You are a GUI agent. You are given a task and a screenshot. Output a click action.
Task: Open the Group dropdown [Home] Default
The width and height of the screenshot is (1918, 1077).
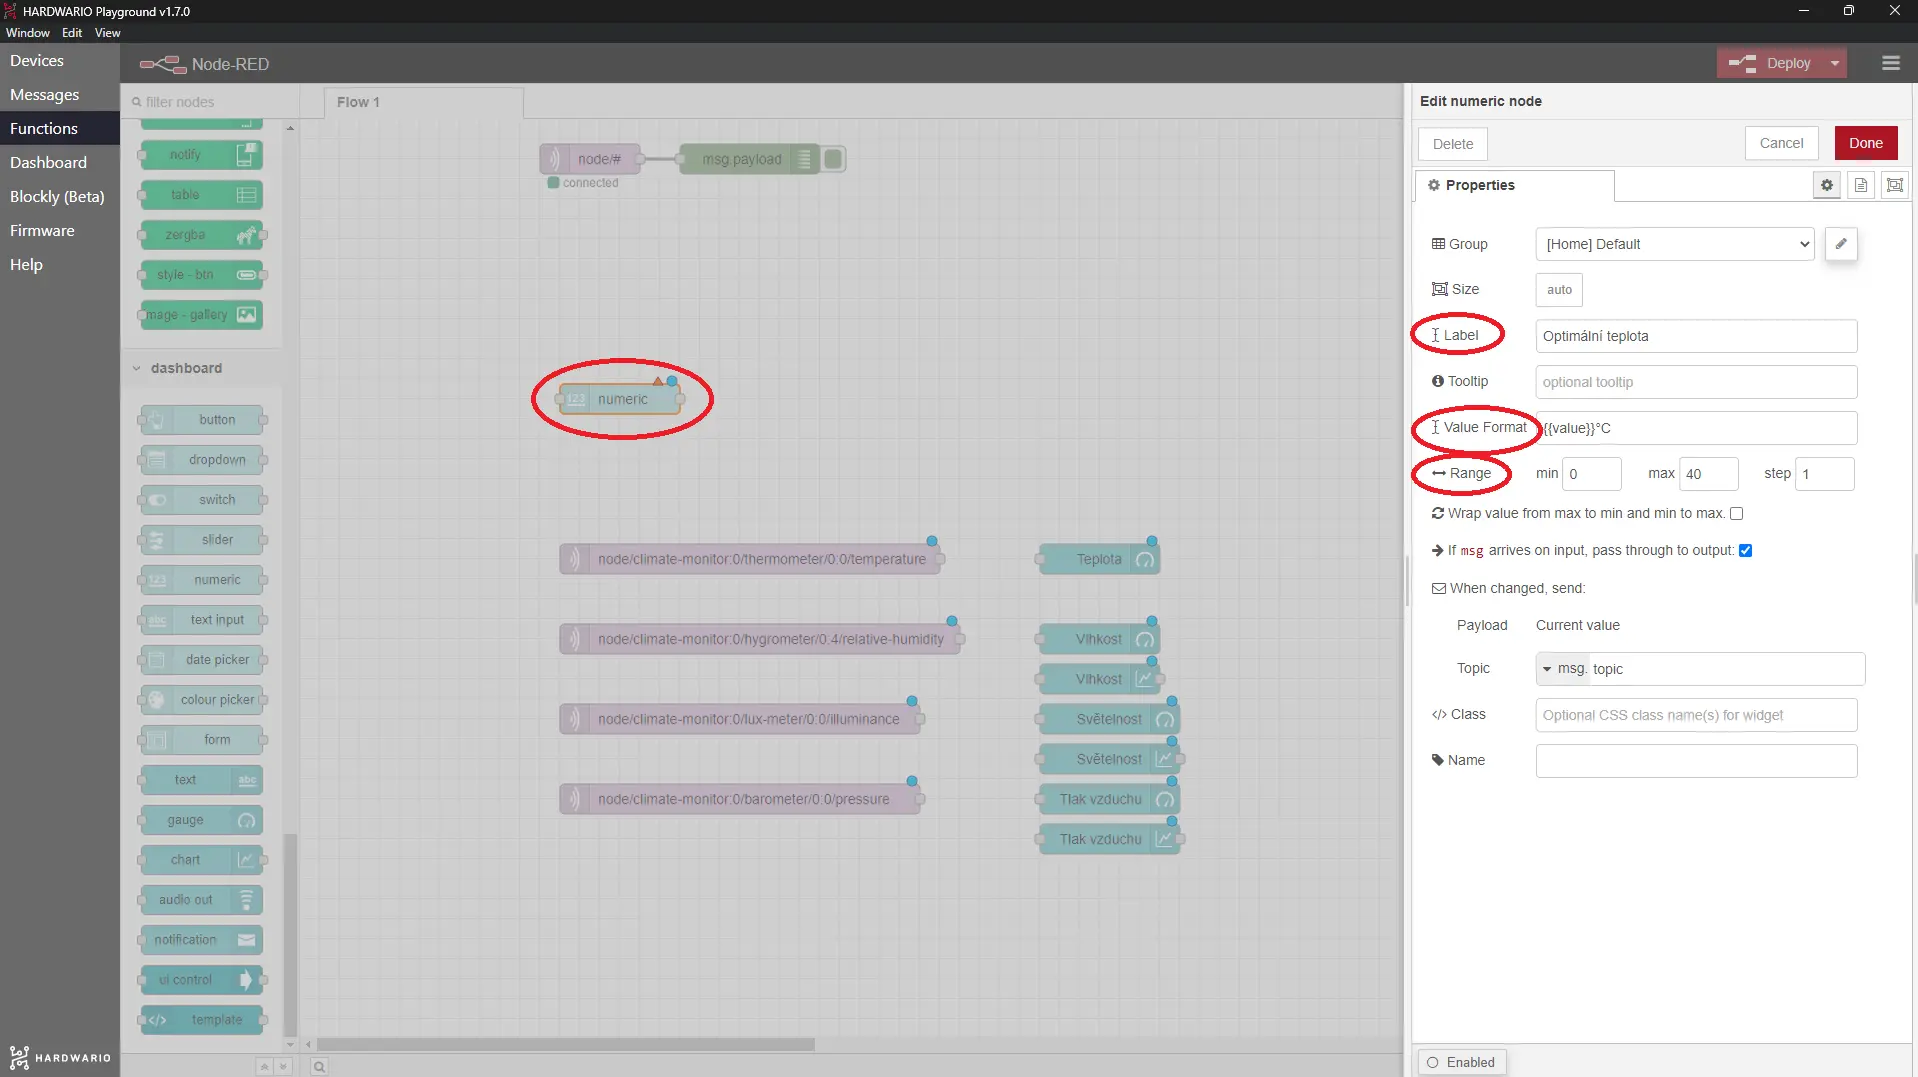(1675, 244)
